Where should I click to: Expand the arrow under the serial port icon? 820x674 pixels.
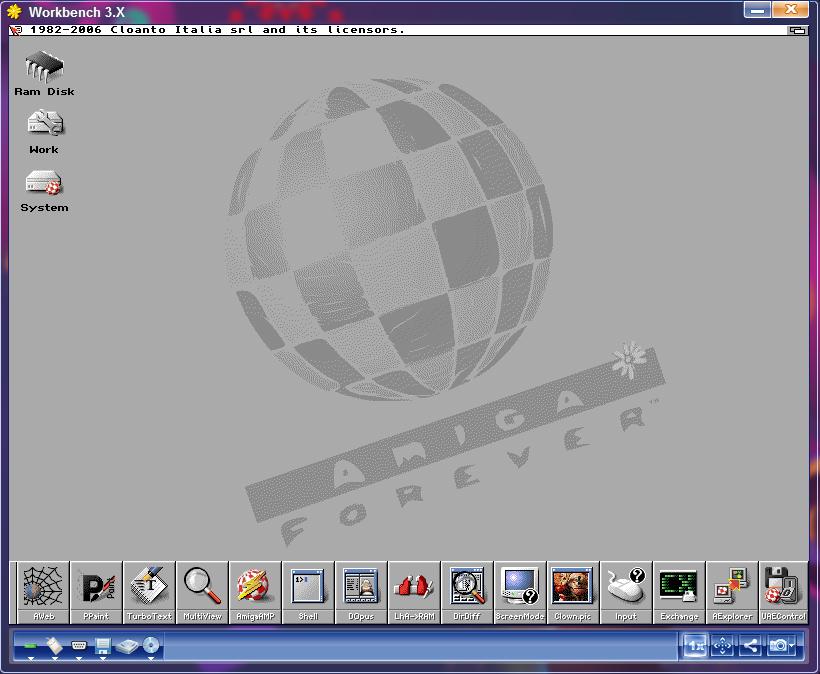79,659
